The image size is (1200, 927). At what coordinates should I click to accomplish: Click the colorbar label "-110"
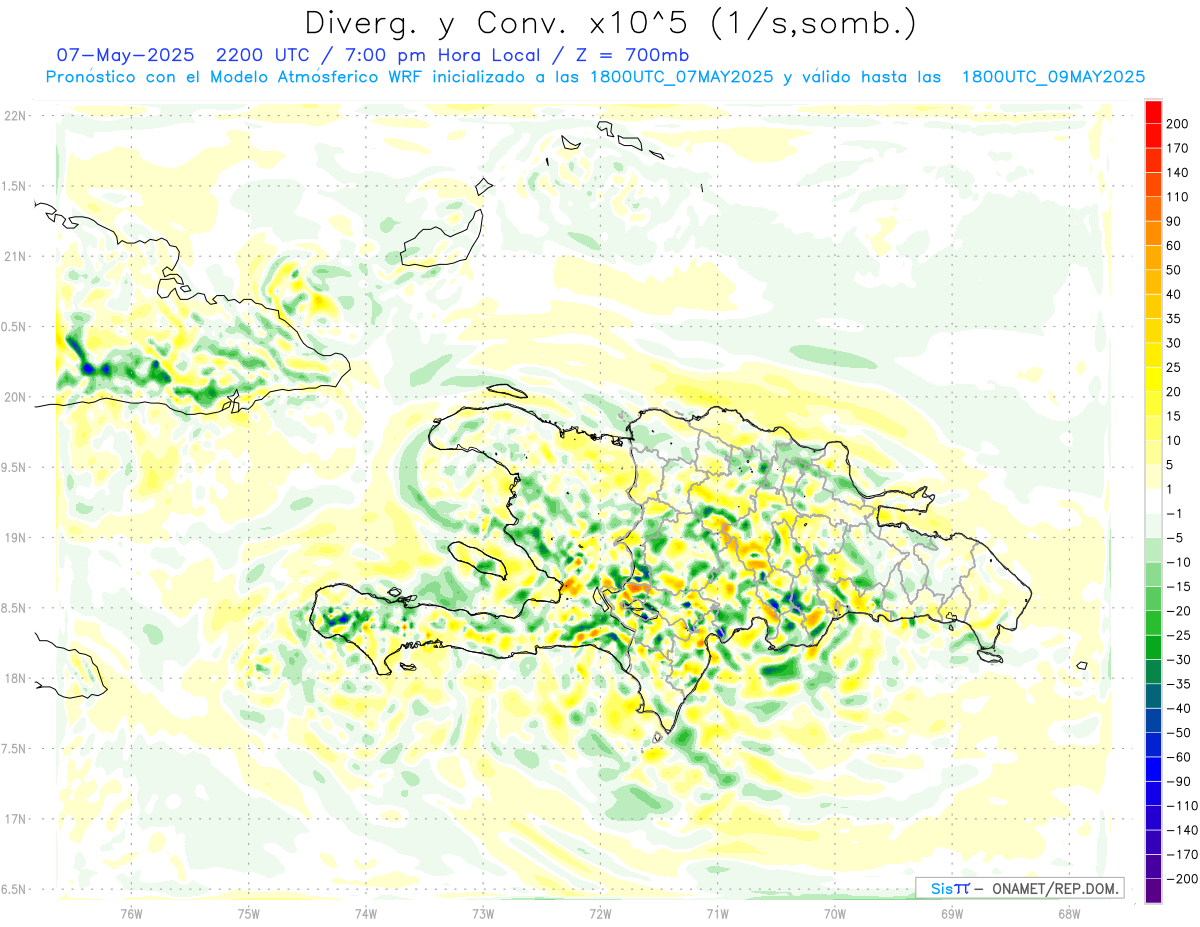(x=1181, y=806)
